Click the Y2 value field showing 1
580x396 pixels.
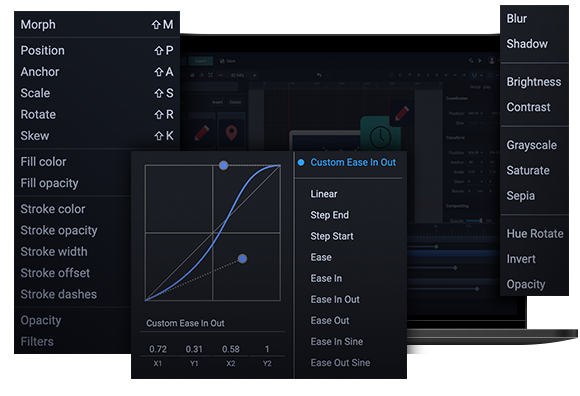tap(267, 349)
